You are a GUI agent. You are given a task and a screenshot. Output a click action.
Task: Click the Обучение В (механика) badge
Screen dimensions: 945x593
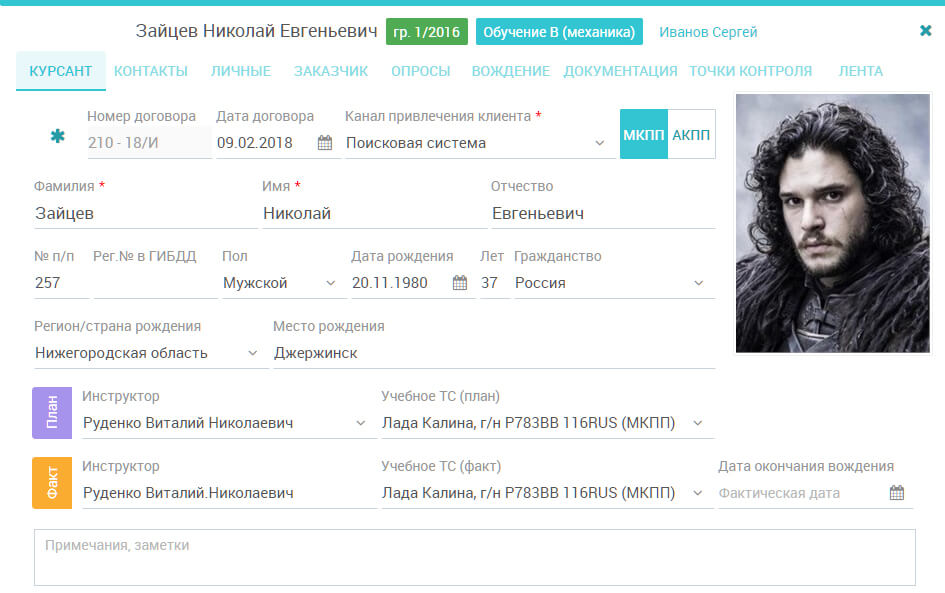[x=559, y=32]
